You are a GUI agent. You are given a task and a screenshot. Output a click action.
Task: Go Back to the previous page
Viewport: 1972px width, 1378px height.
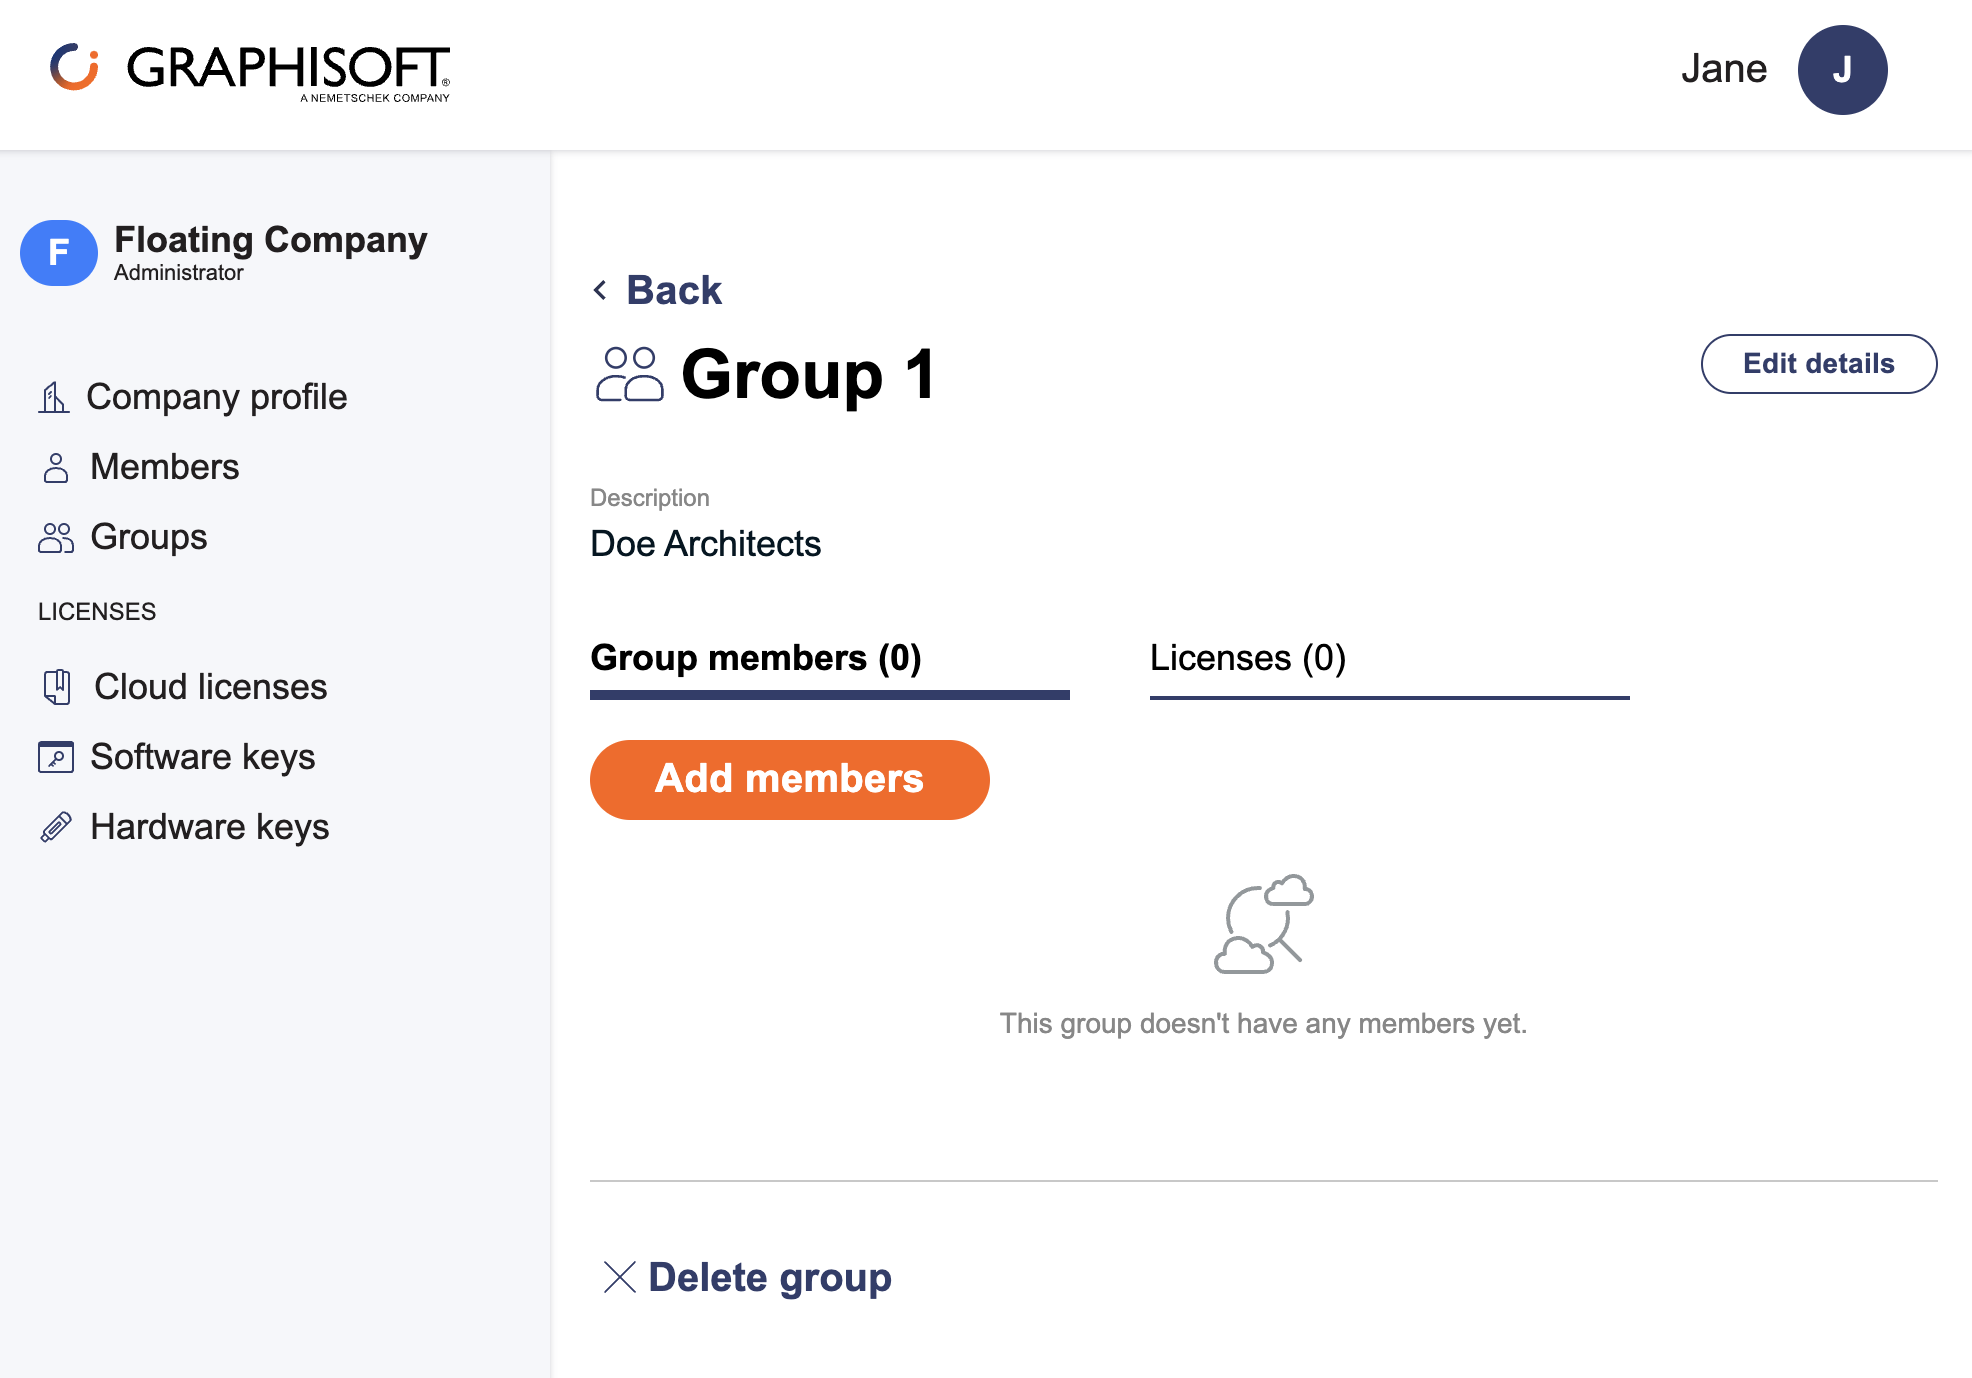pyautogui.click(x=673, y=289)
